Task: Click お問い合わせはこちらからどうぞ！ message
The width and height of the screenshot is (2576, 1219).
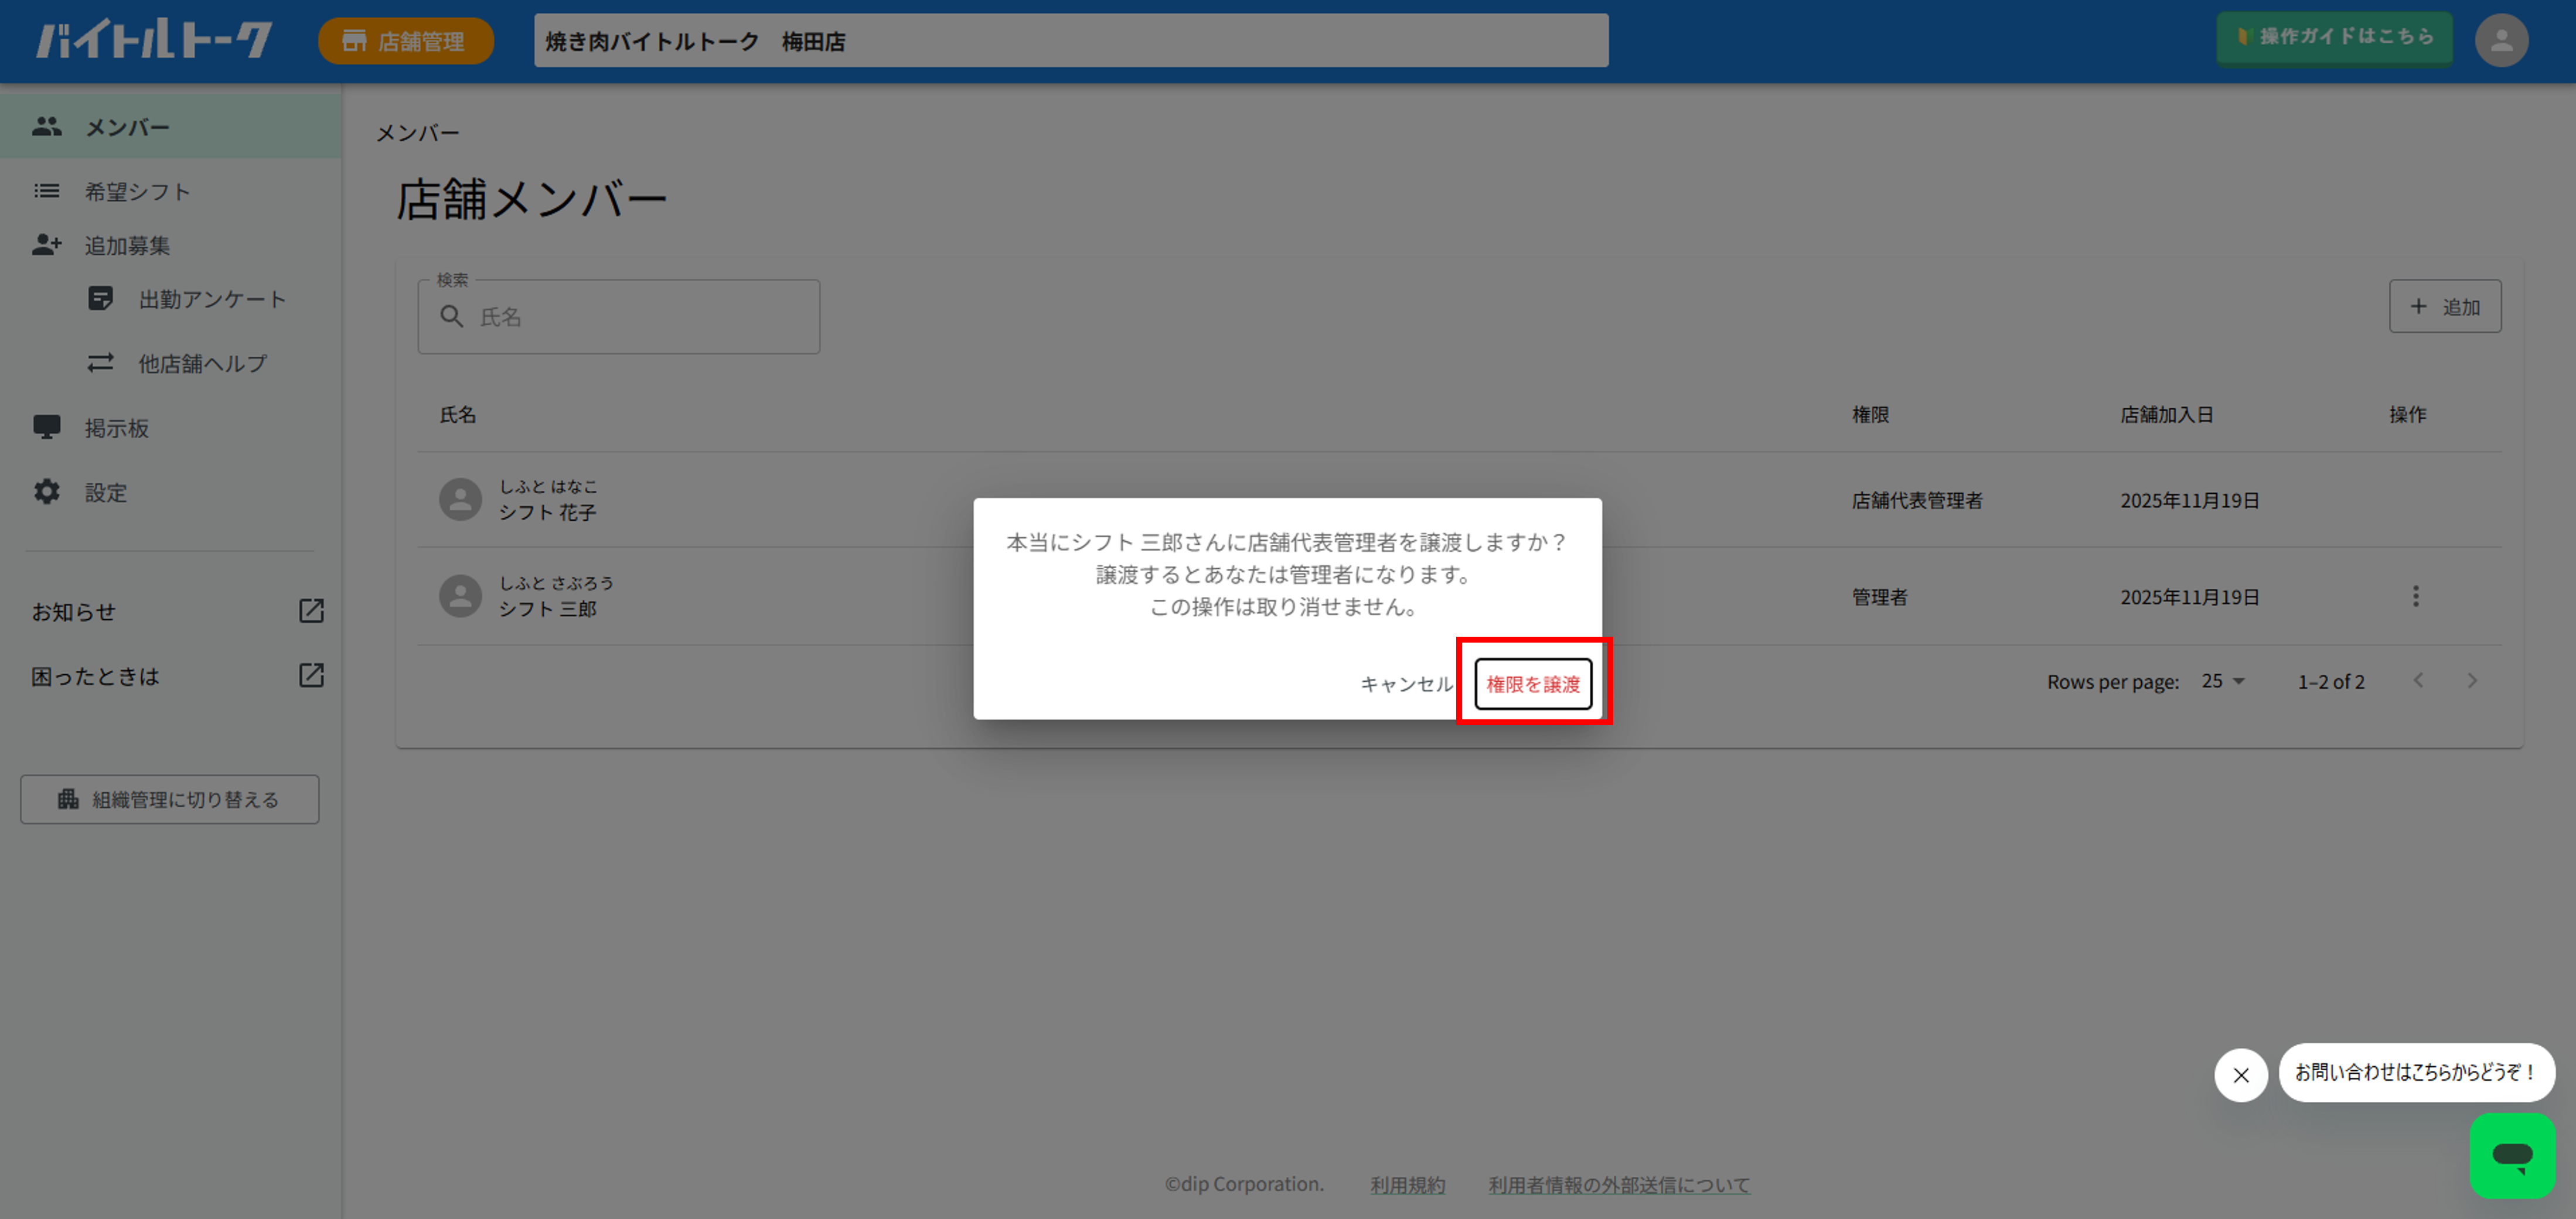Action: point(2416,1072)
